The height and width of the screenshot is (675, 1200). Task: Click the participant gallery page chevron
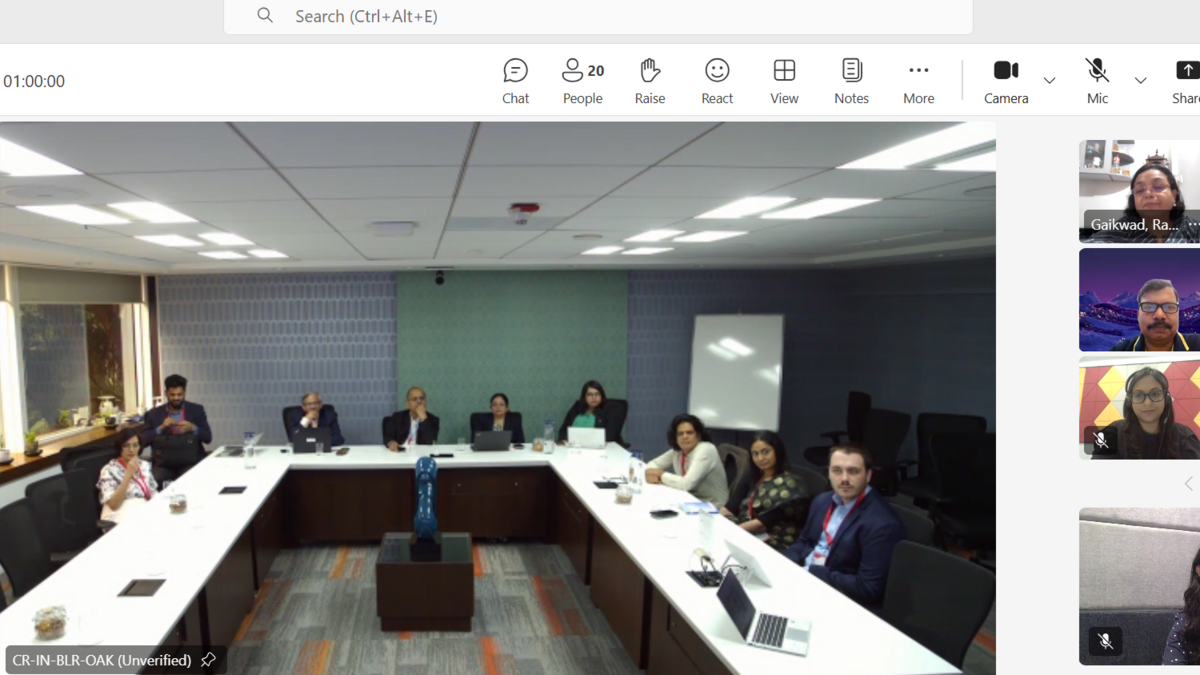pos(1188,484)
